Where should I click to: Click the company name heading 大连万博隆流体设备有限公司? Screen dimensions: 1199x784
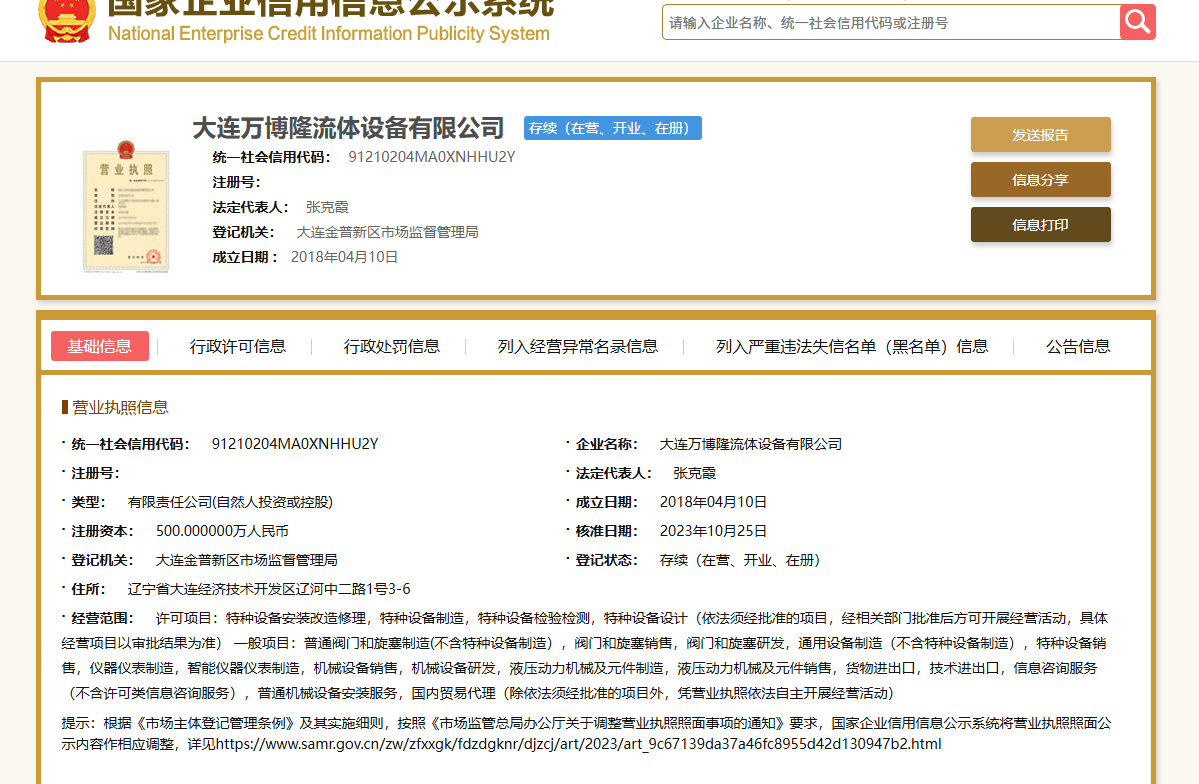[348, 128]
